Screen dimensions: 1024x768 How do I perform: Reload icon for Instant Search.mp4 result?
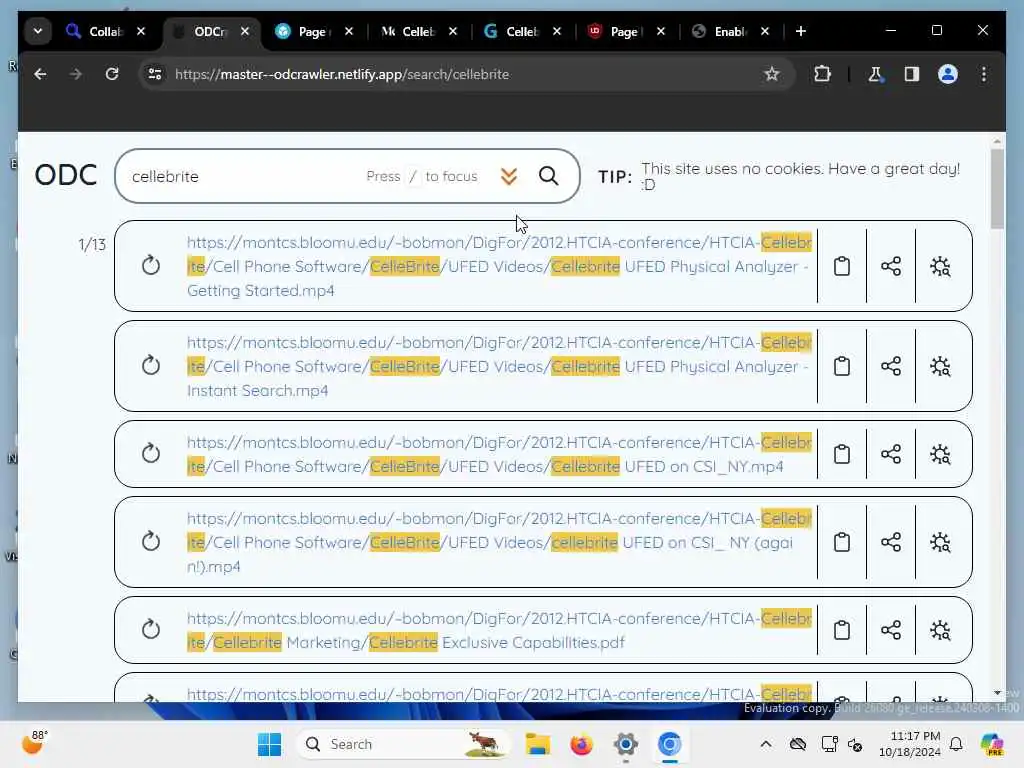point(151,365)
